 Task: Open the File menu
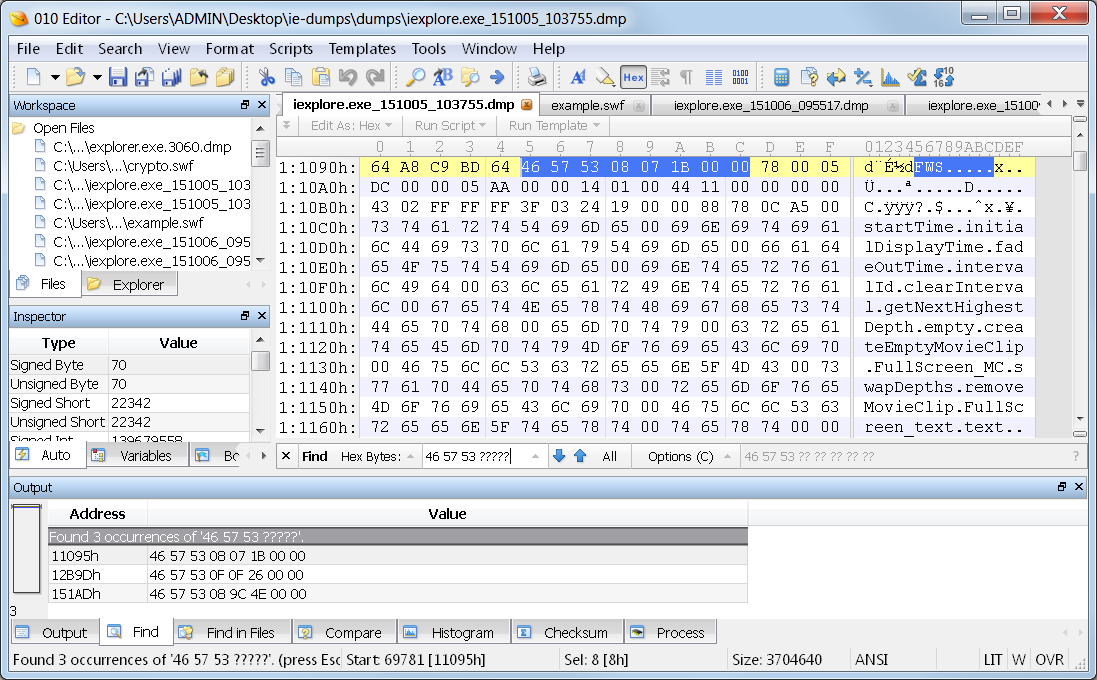point(28,49)
